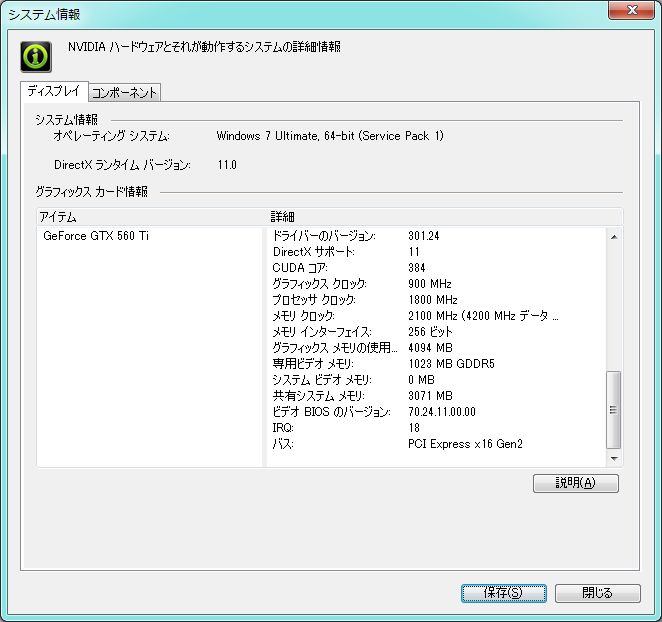This screenshot has height=622, width=662.
Task: Click the ドライバーのバージョン label
Action: pyautogui.click(x=324, y=236)
